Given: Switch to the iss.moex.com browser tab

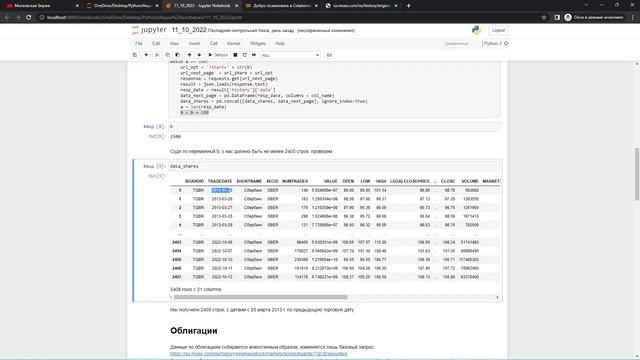Looking at the screenshot, I should pos(361,6).
